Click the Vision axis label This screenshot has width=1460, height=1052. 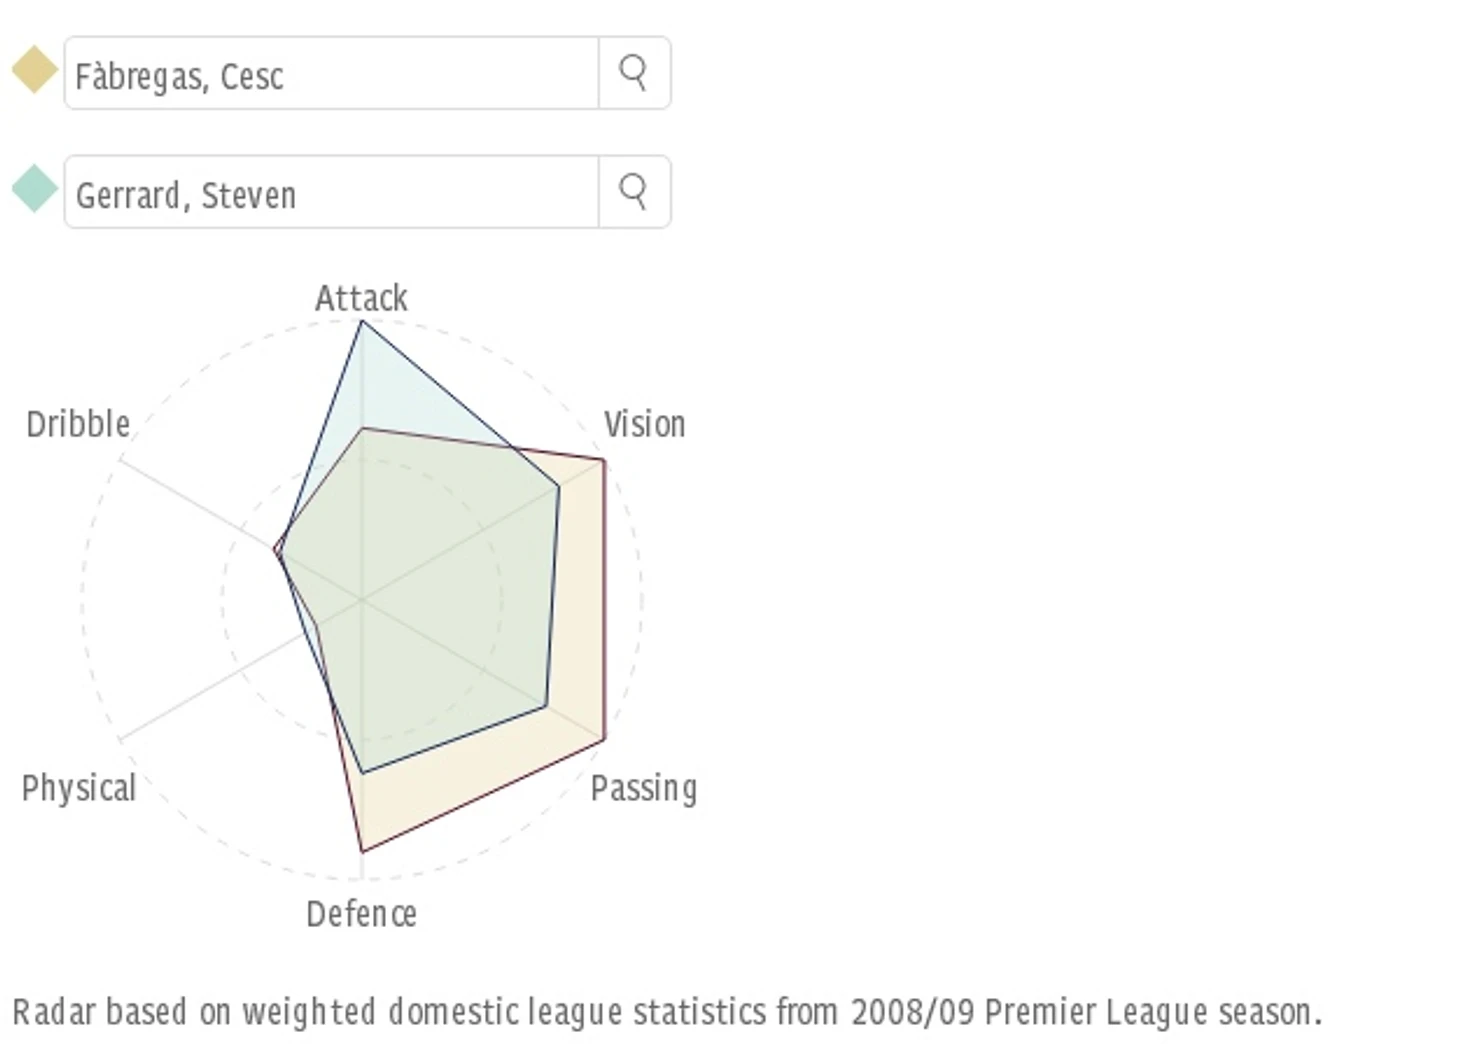[x=644, y=424]
